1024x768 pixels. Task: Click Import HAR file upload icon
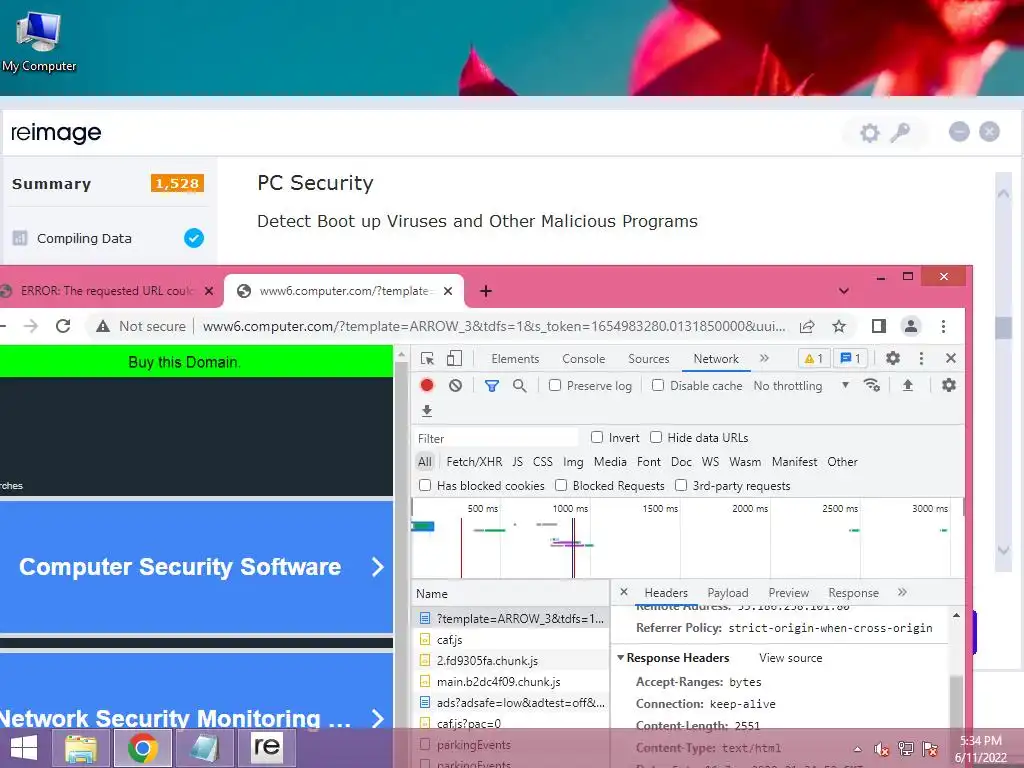[x=908, y=385]
